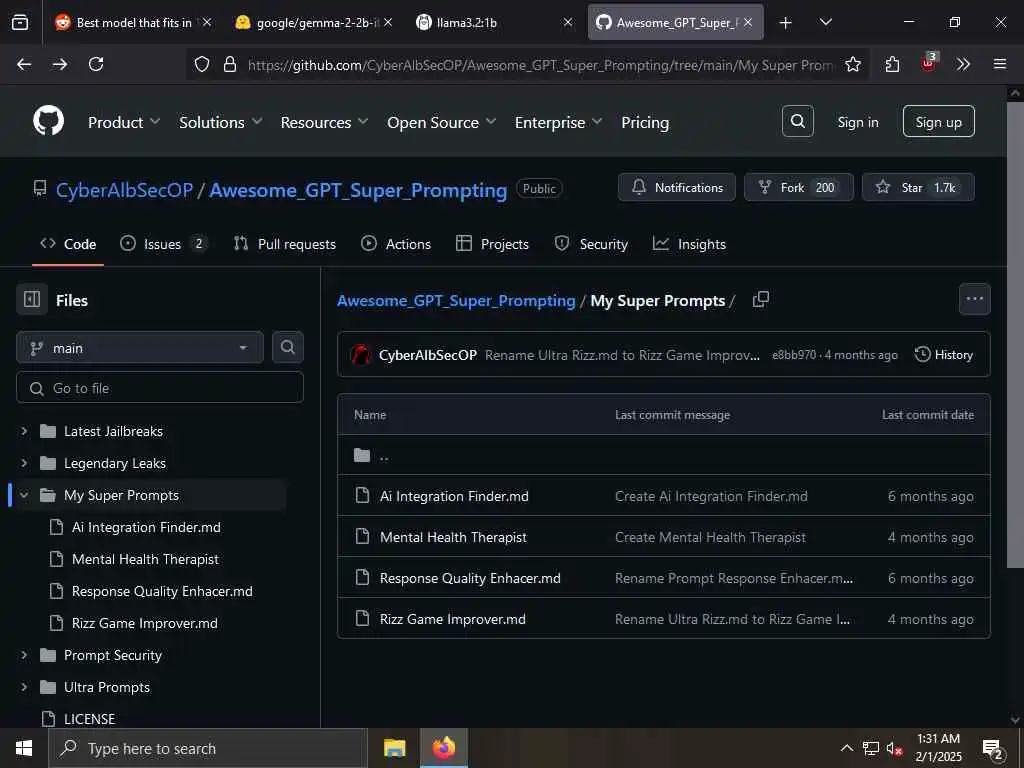The width and height of the screenshot is (1024, 768).
Task: Click the Windows taskbar search box
Action: point(208,748)
